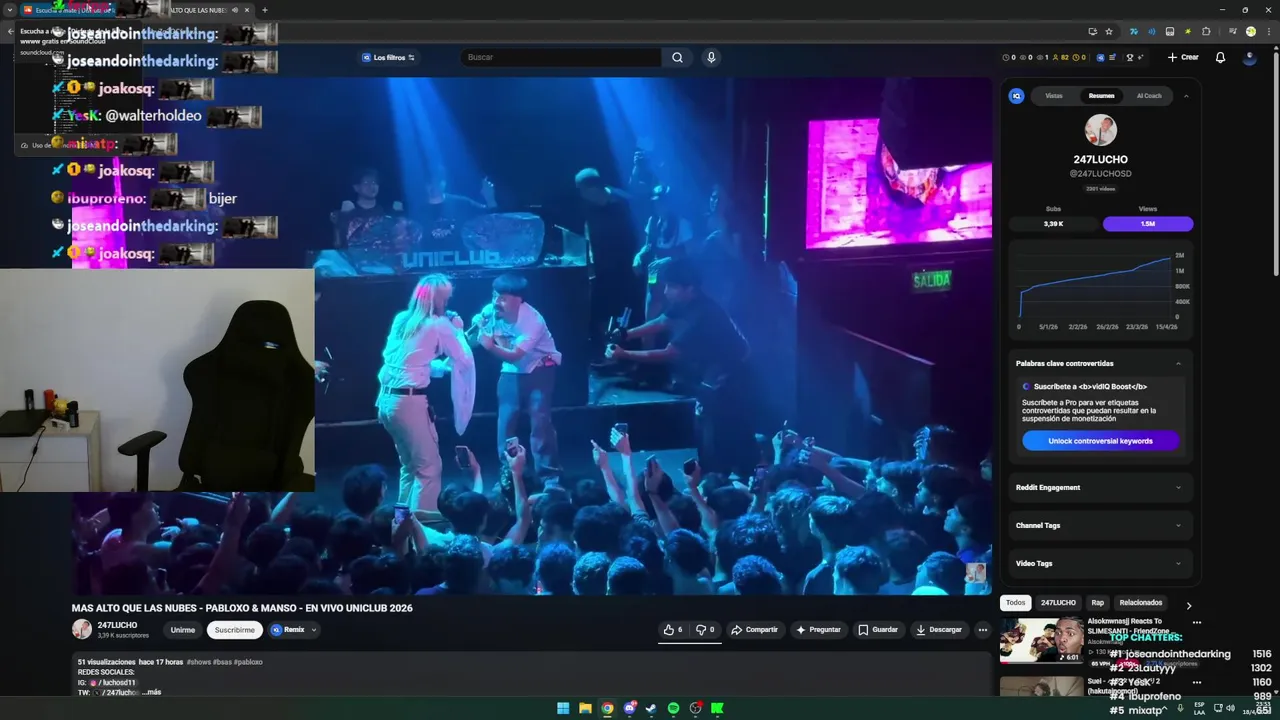1280x720 pixels.
Task: Click the Unirme membership button
Action: (x=183, y=630)
